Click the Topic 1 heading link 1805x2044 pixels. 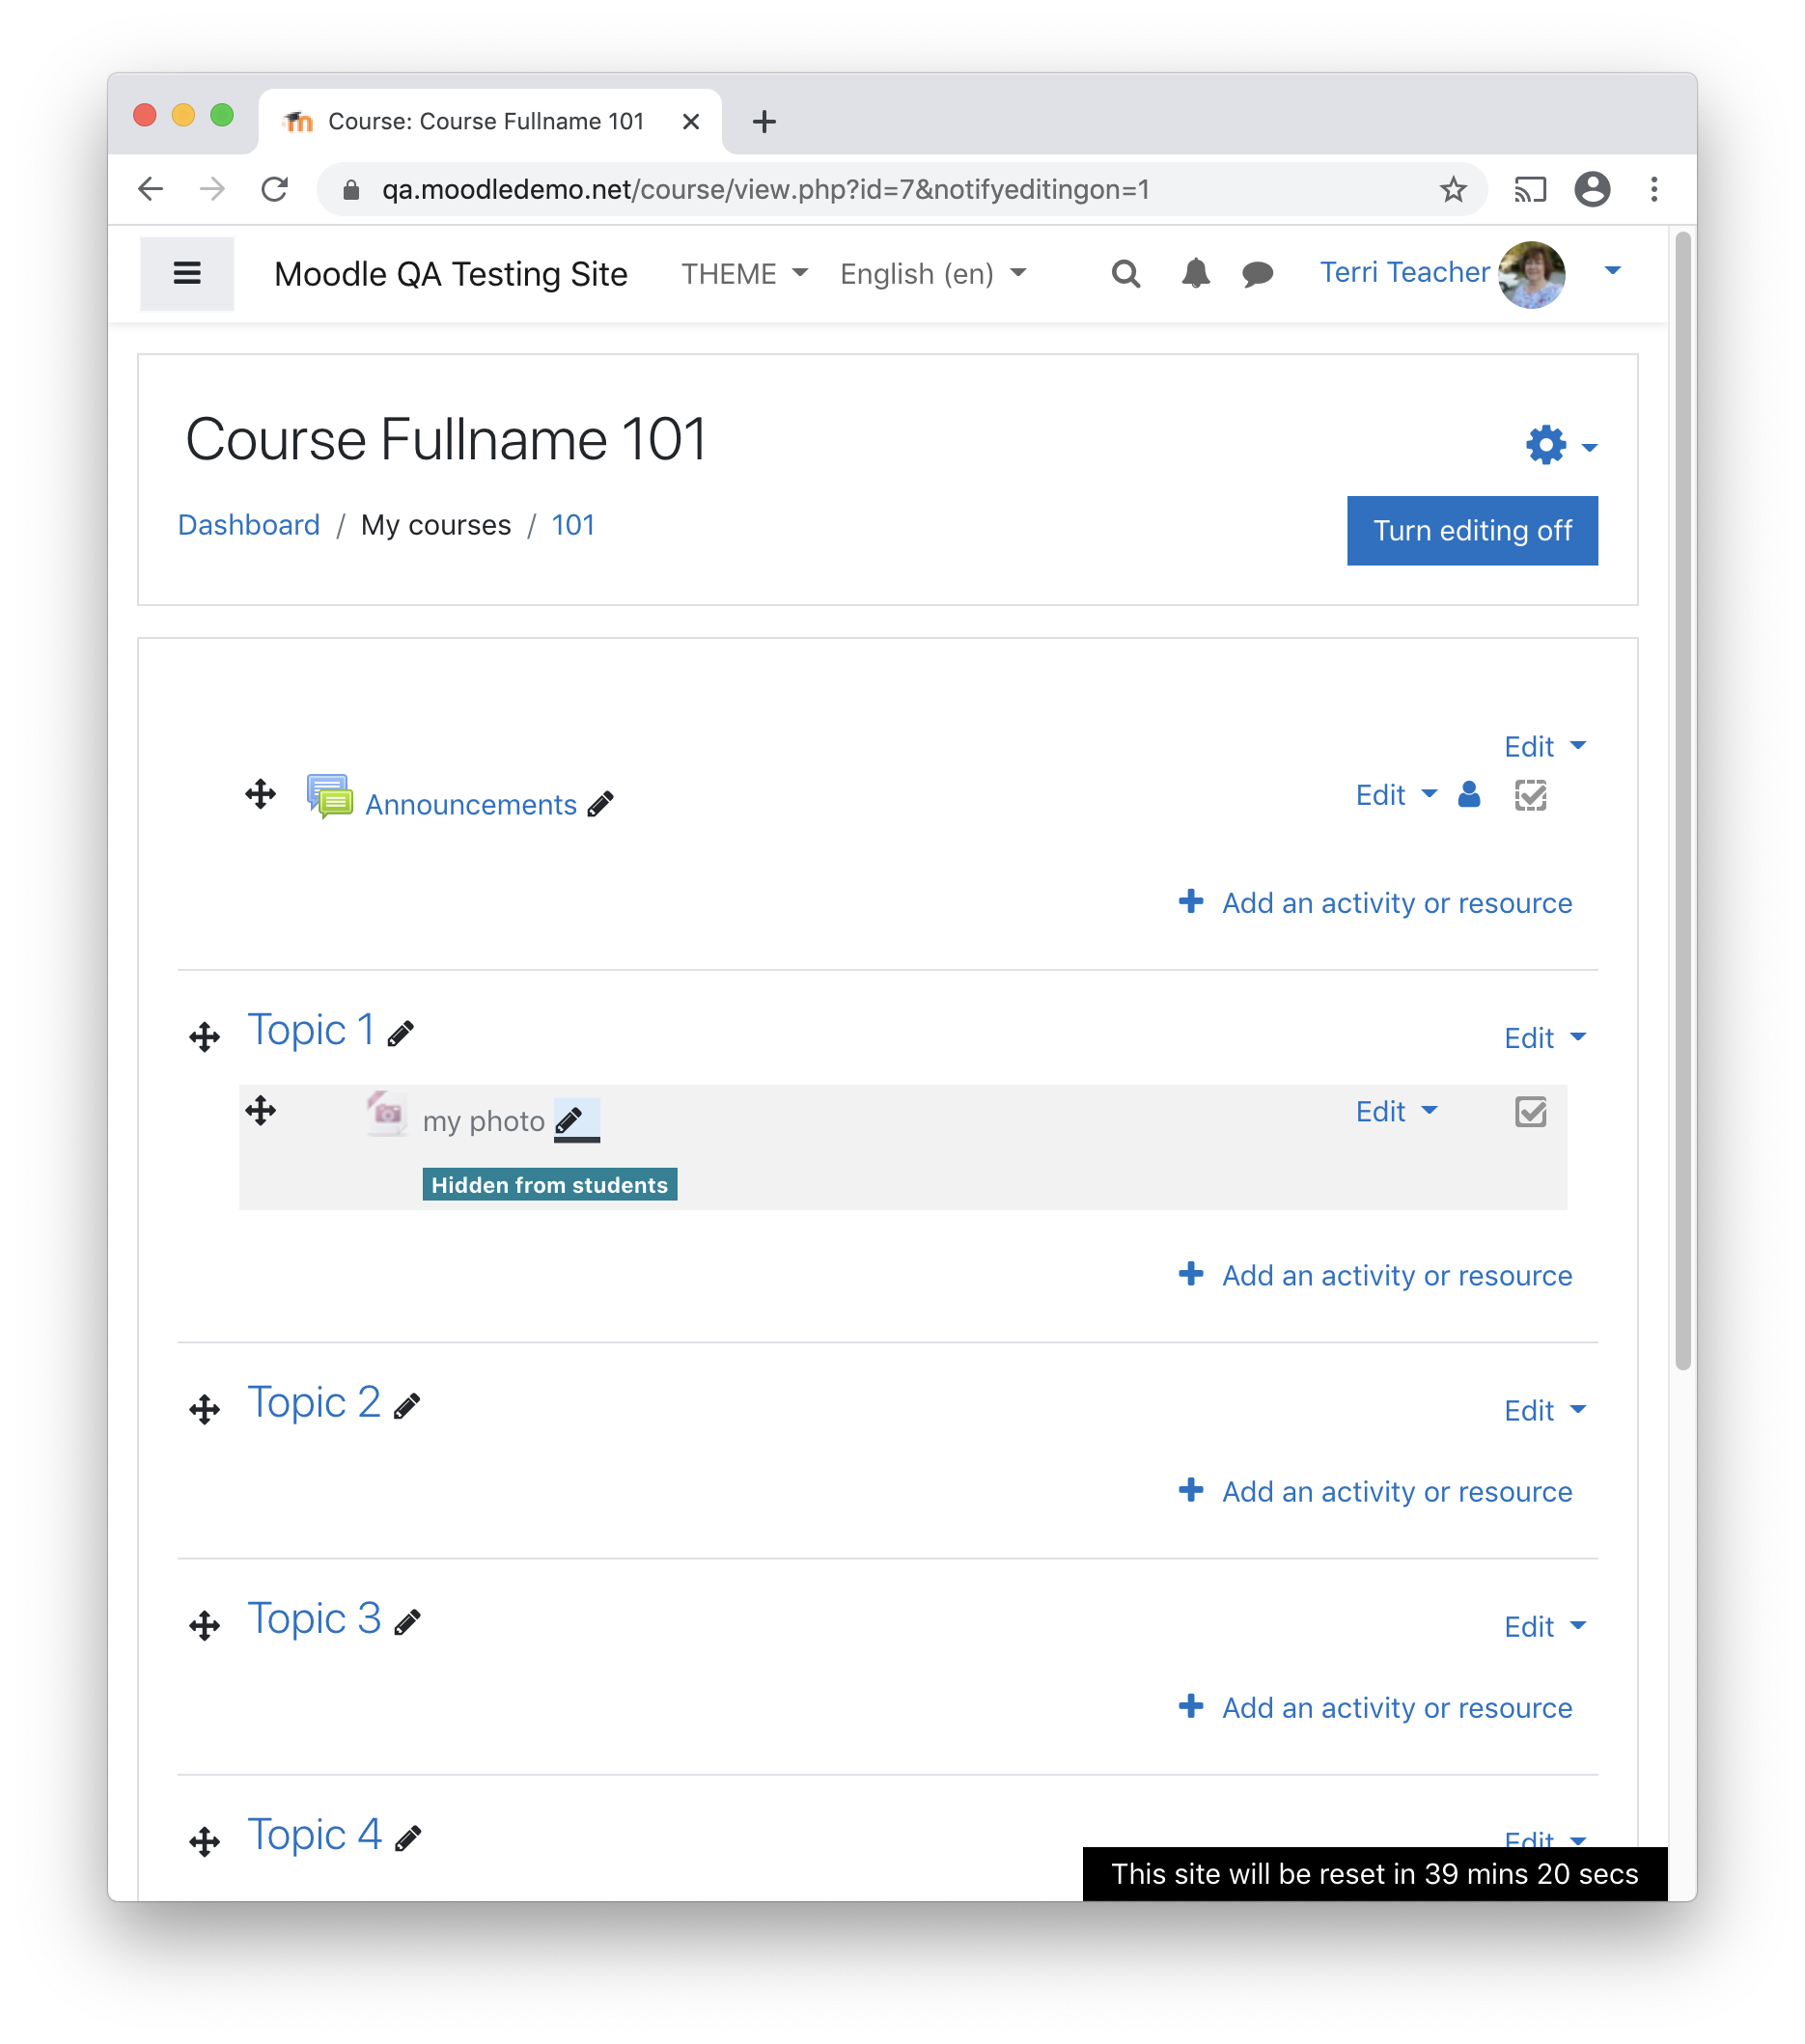coord(310,1029)
